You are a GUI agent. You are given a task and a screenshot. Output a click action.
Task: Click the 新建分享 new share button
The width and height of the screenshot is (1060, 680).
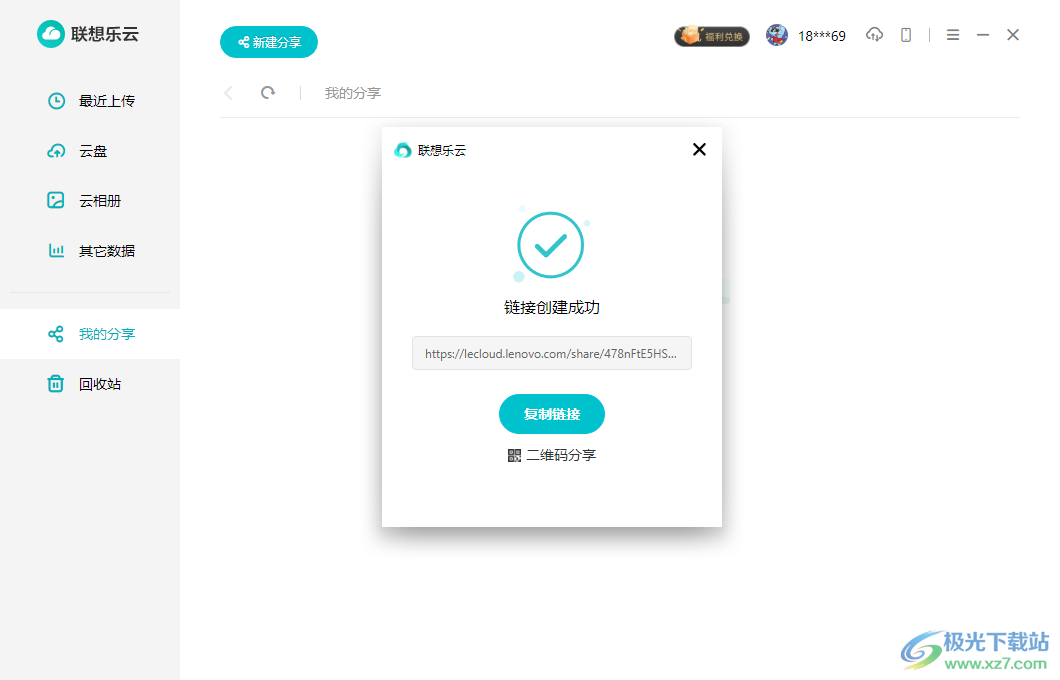click(x=269, y=42)
